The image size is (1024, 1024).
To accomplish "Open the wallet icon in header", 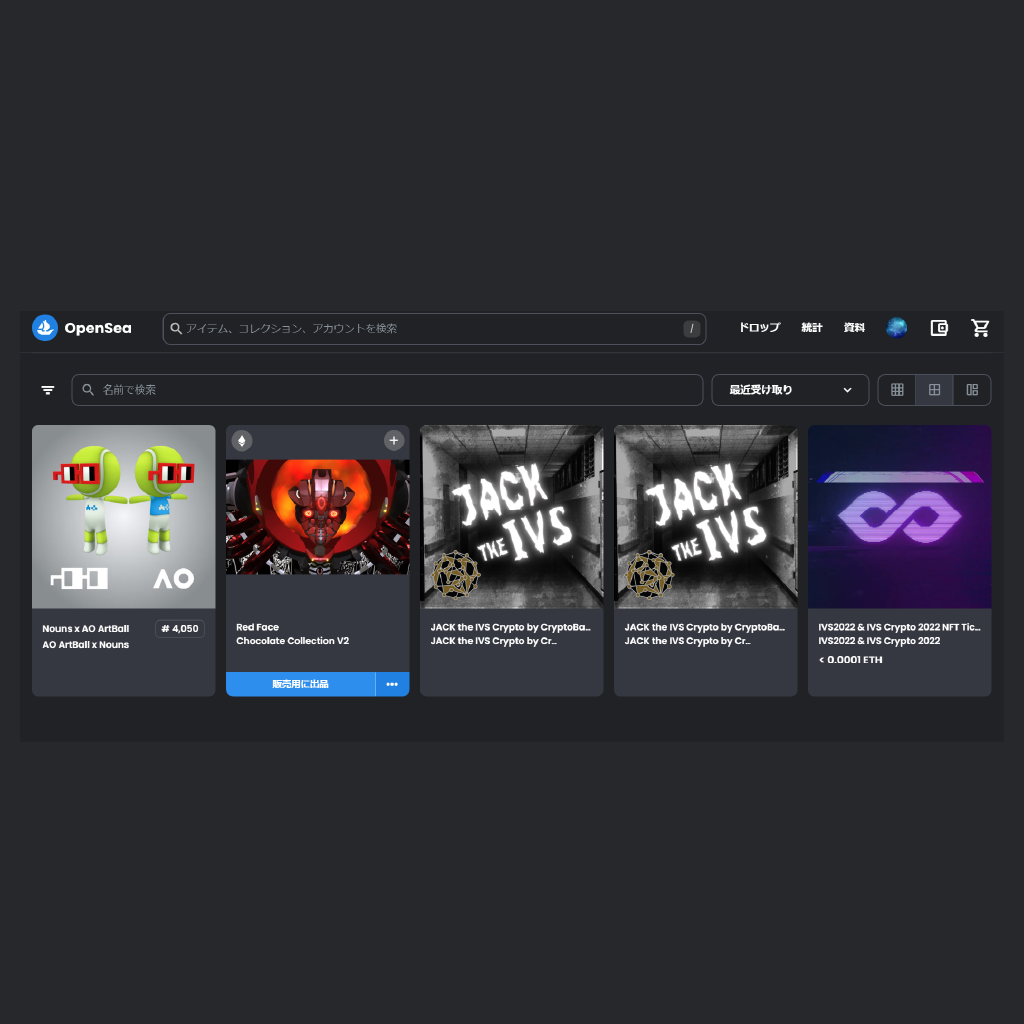I will 939,328.
